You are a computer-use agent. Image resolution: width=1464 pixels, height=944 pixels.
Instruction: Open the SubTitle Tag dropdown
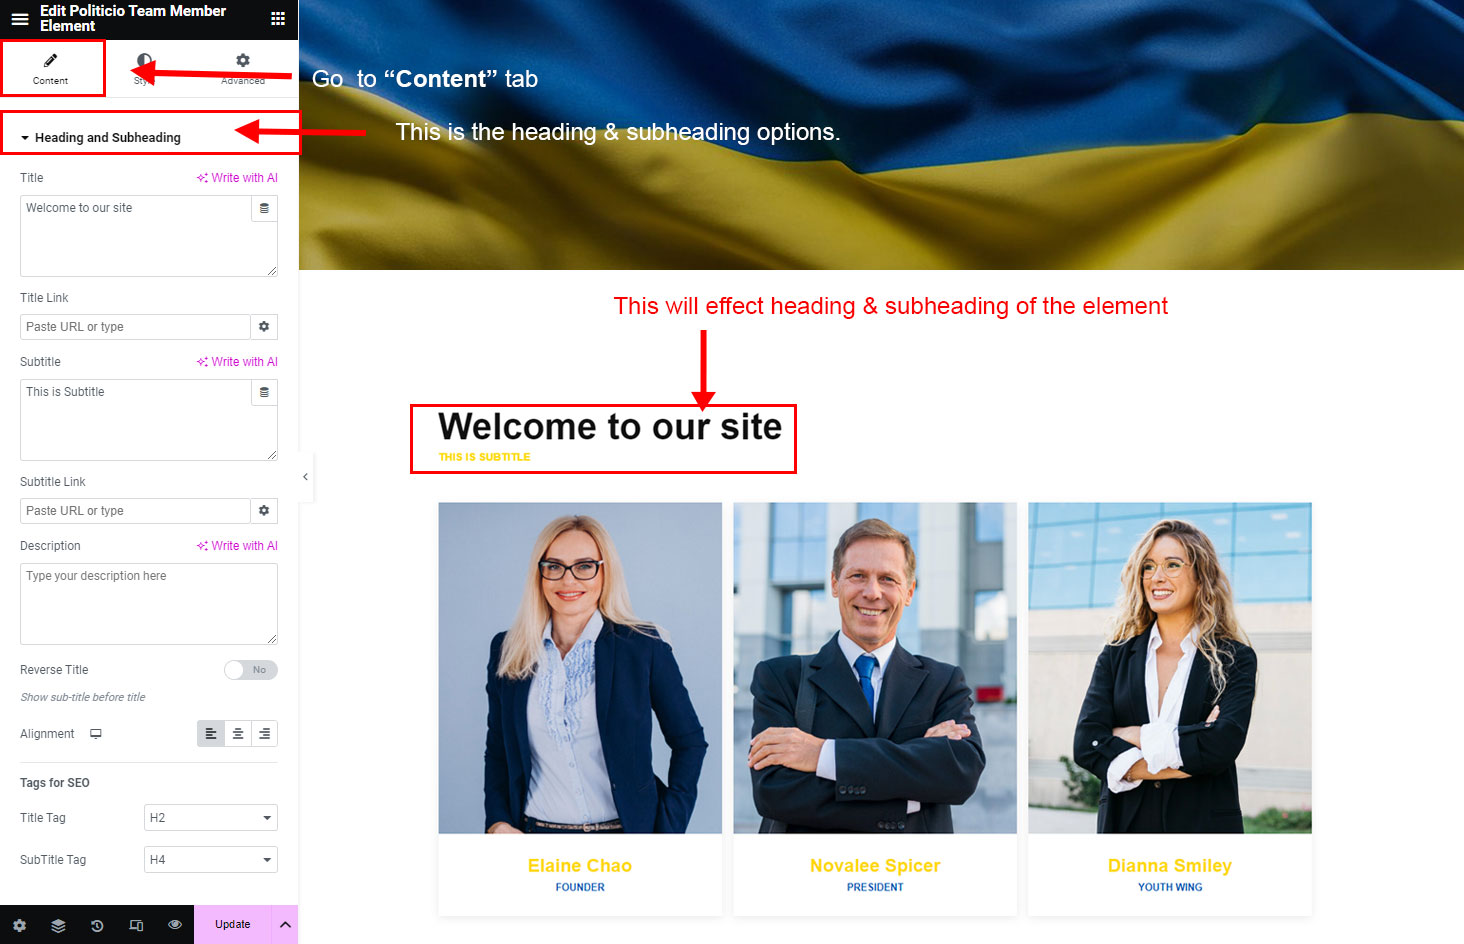[x=211, y=860]
